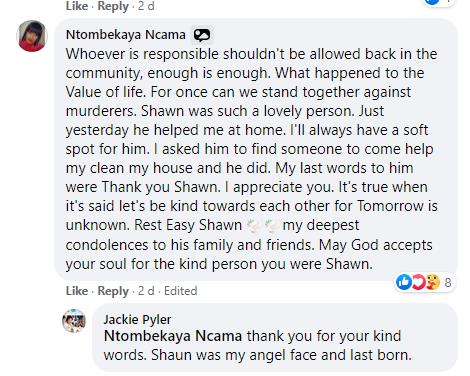Open Jackie Pyler's profile name link
Image resolution: width=470 pixels, height=376 pixels.
click(x=137, y=319)
